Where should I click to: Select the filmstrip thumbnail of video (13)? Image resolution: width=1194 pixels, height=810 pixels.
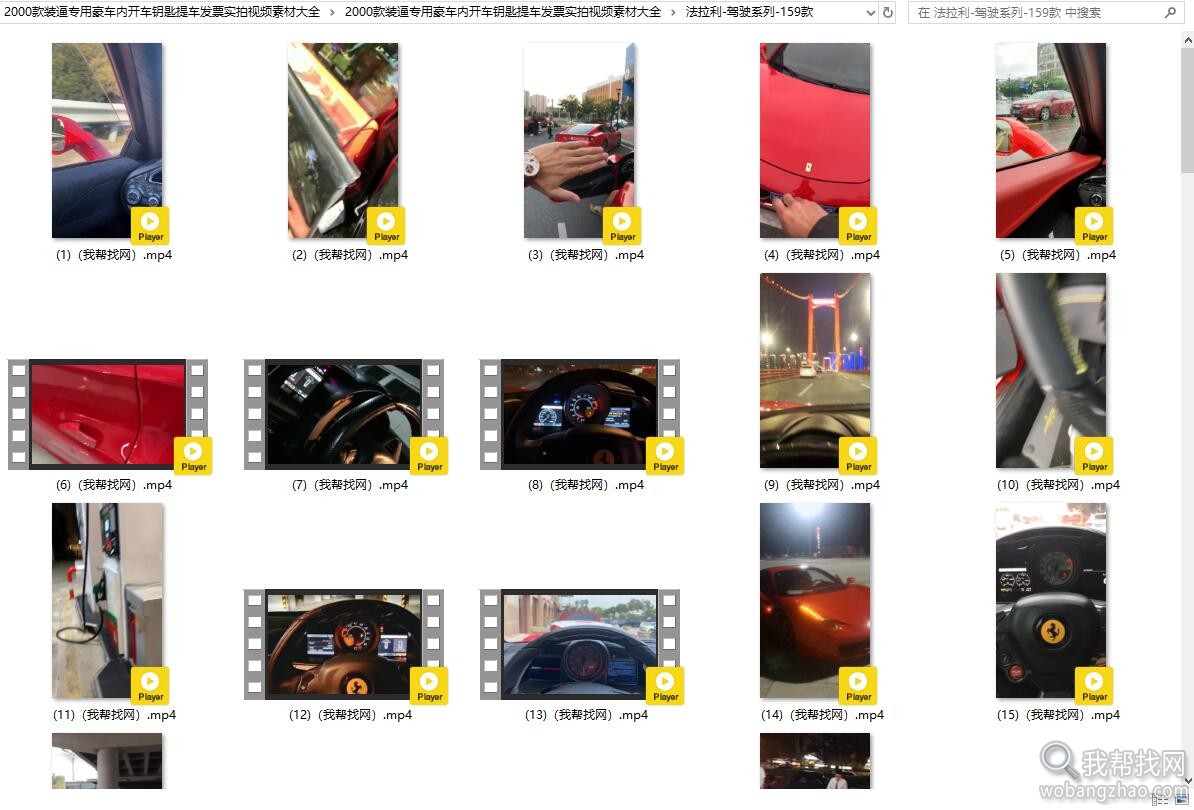(579, 644)
